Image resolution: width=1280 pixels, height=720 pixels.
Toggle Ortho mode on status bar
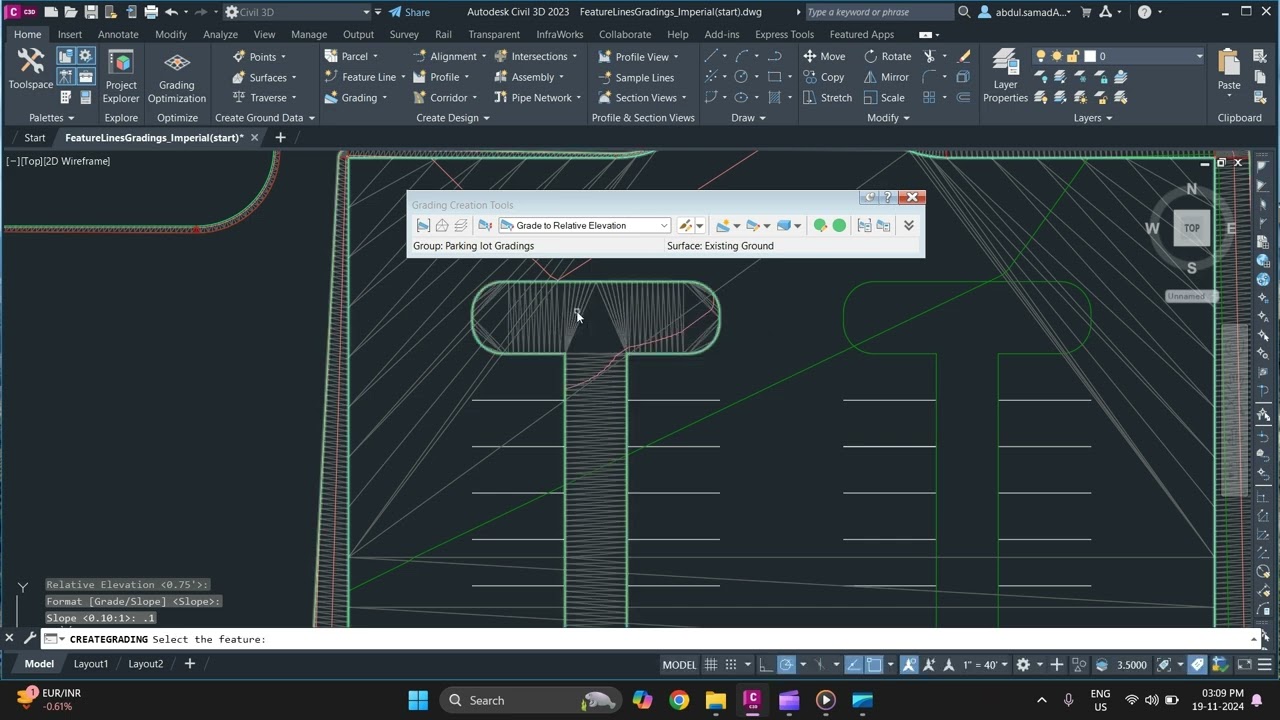coord(765,665)
